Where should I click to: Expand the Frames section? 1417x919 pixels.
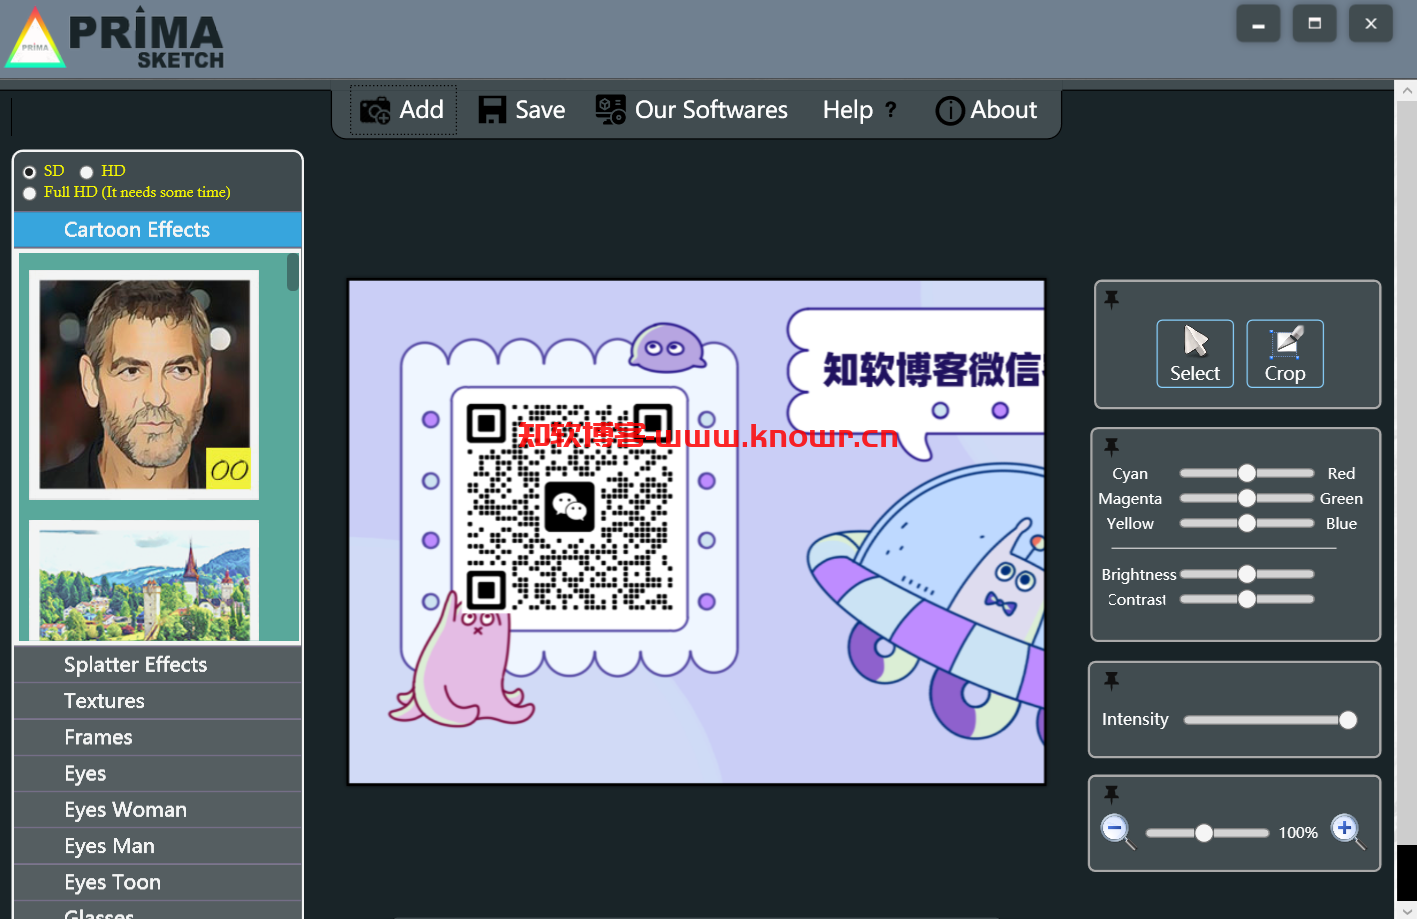click(158, 737)
